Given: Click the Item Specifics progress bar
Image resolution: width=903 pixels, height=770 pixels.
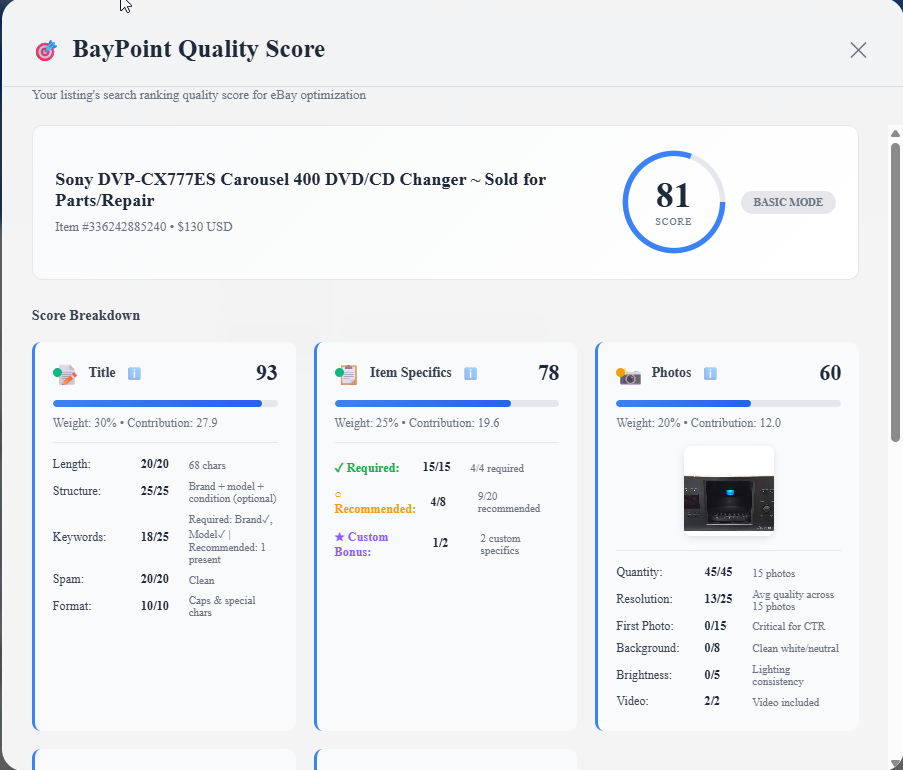Looking at the screenshot, I should (x=446, y=403).
